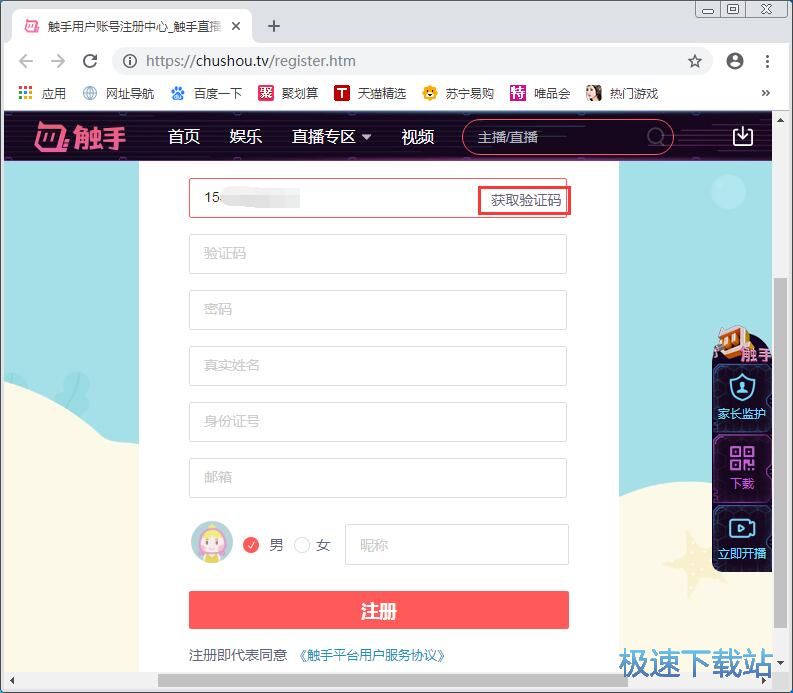The image size is (793, 693).
Task: Maximize the browser window
Action: (x=733, y=10)
